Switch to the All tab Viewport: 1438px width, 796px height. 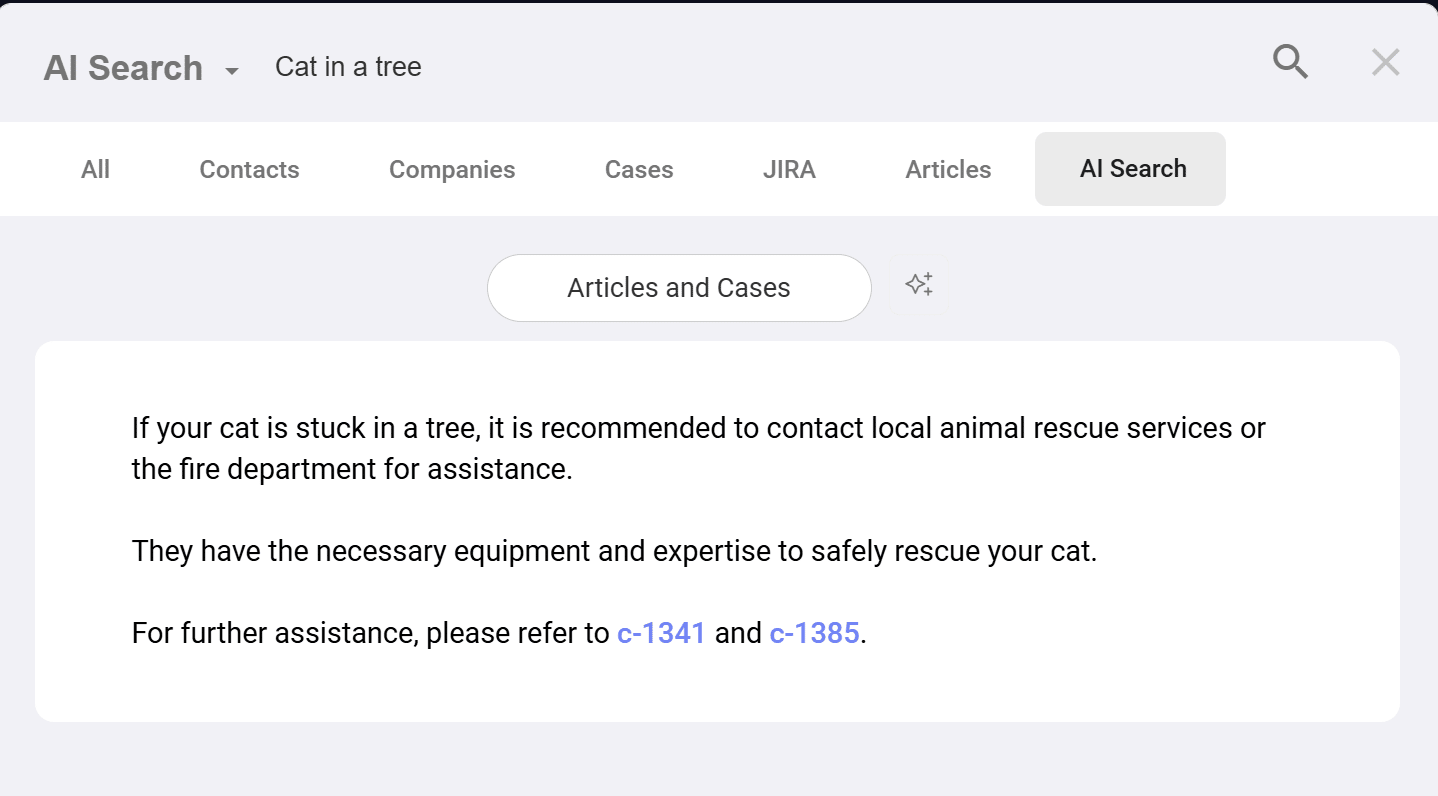(x=95, y=170)
